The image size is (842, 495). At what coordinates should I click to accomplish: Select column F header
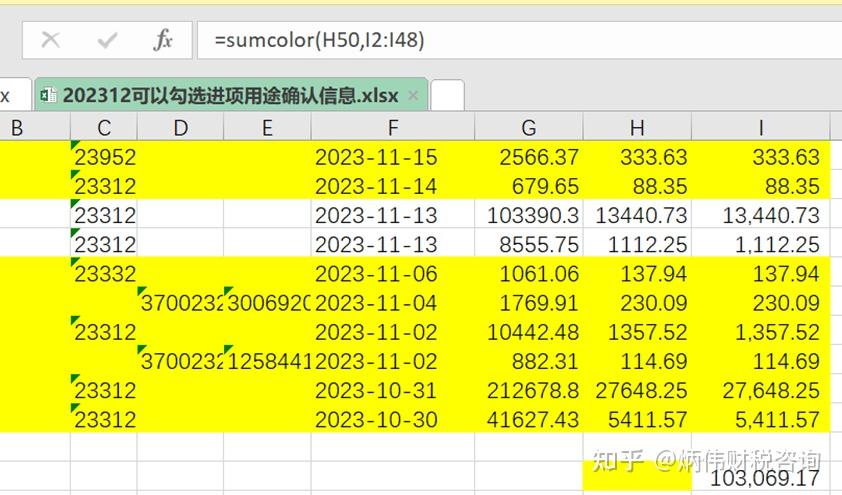point(393,128)
